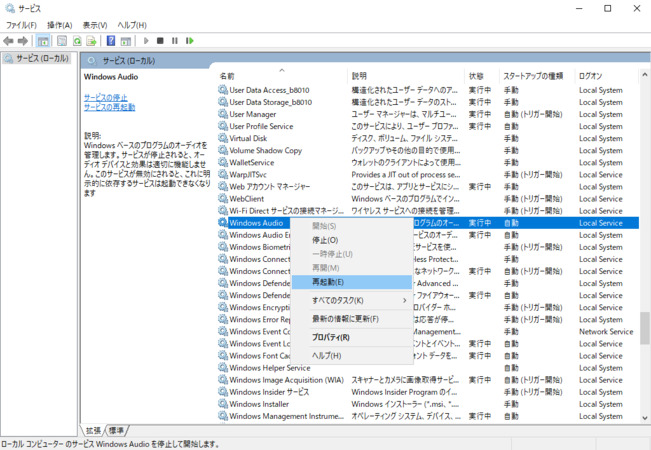The image size is (651, 450).
Task: Open プロパティ(R) from the context menu
Action: pos(352,337)
